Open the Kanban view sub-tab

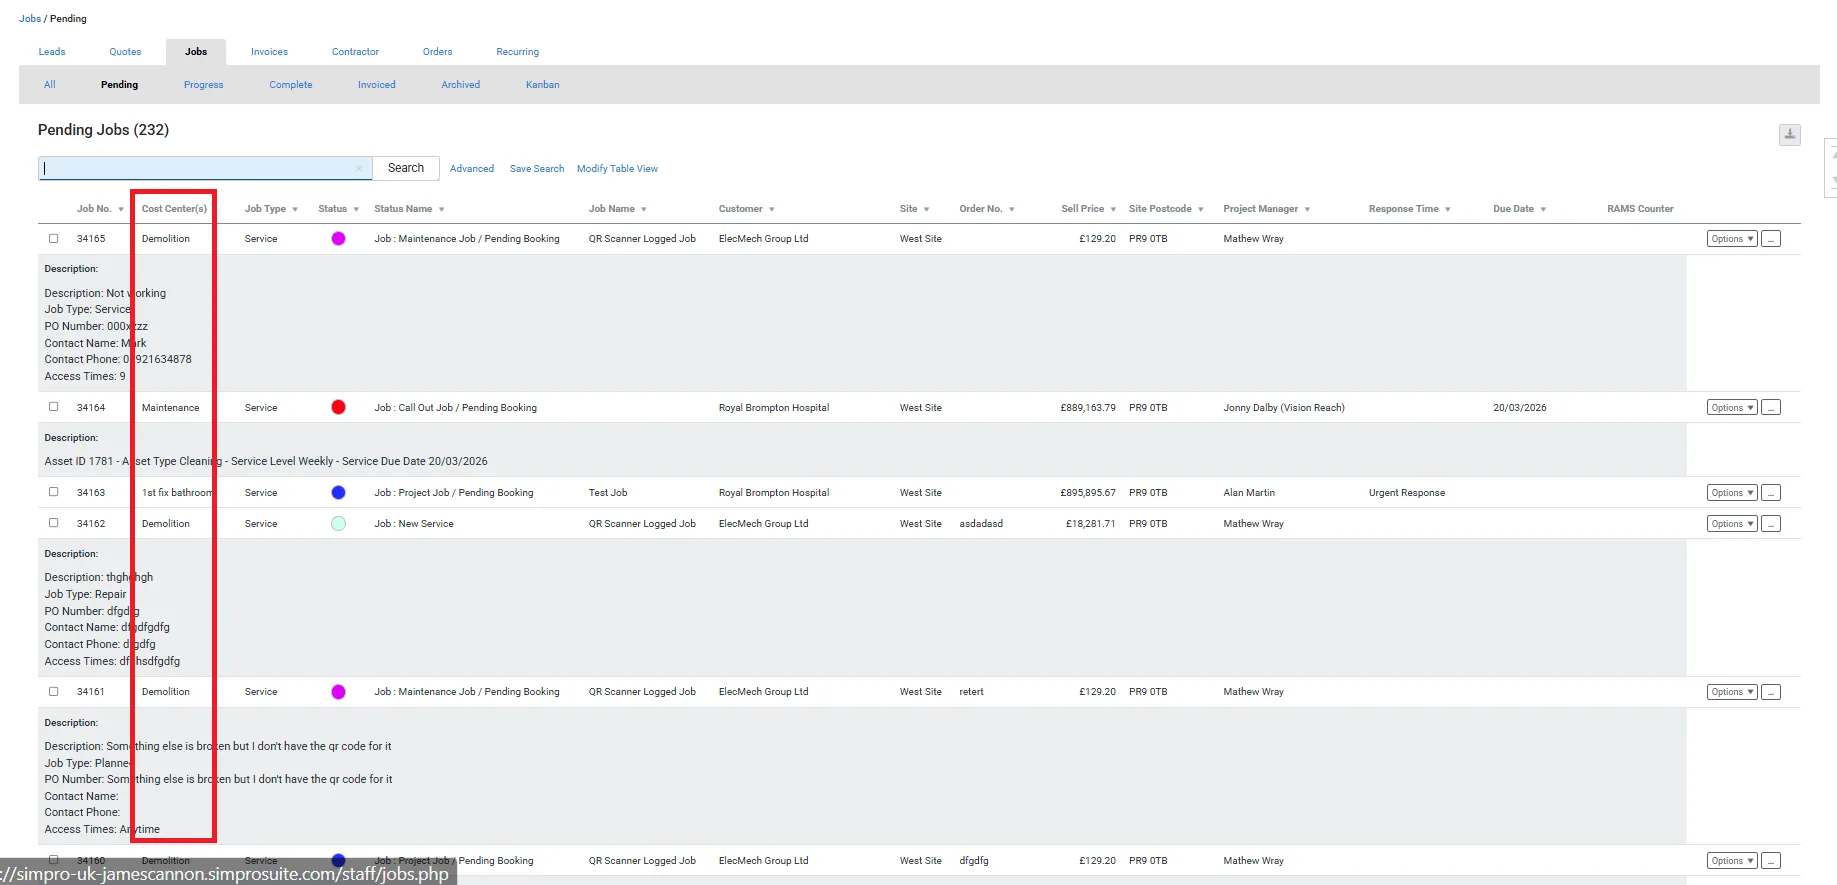click(542, 85)
